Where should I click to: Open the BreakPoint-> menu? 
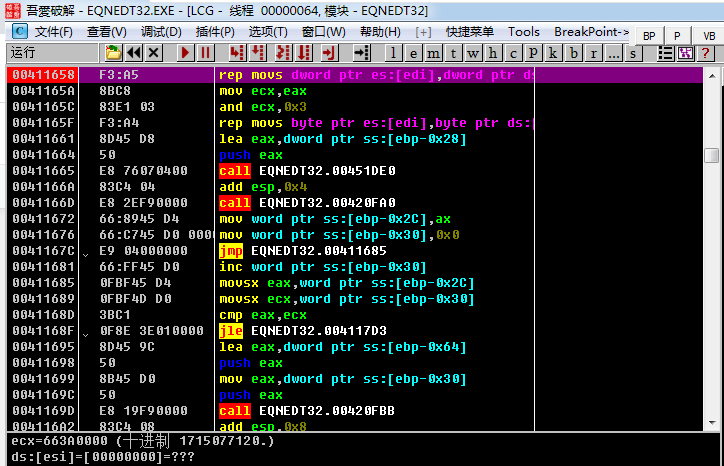pyautogui.click(x=591, y=32)
